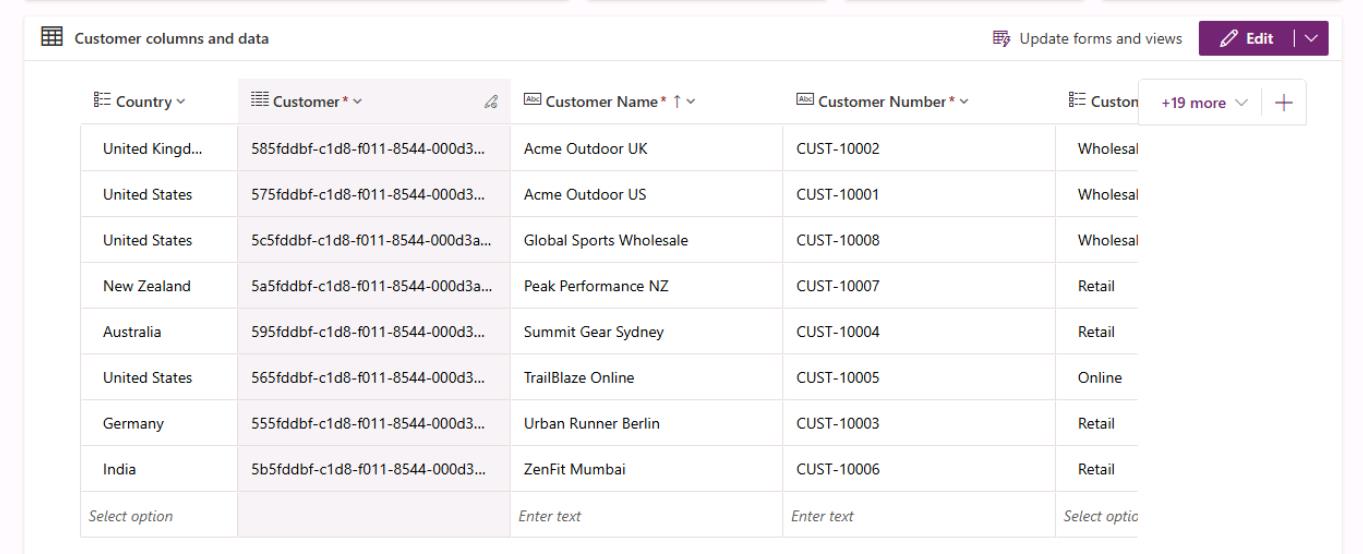1363x554 pixels.
Task: Click the edit pen icon in Customer column header
Action: pyautogui.click(x=490, y=102)
